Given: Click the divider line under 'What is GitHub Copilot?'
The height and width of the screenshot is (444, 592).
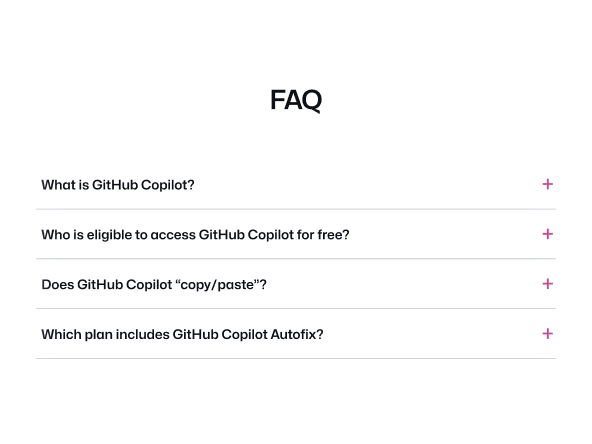Looking at the screenshot, I should tap(296, 209).
